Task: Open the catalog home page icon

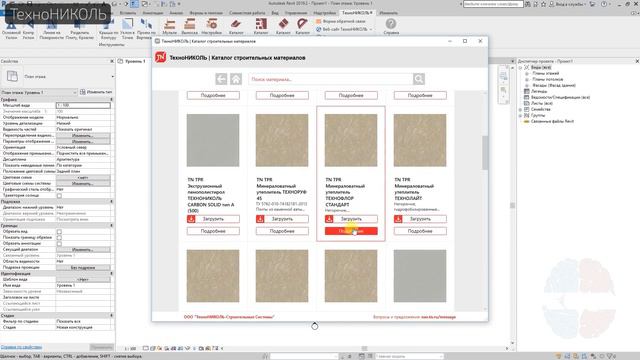Action: [236, 79]
